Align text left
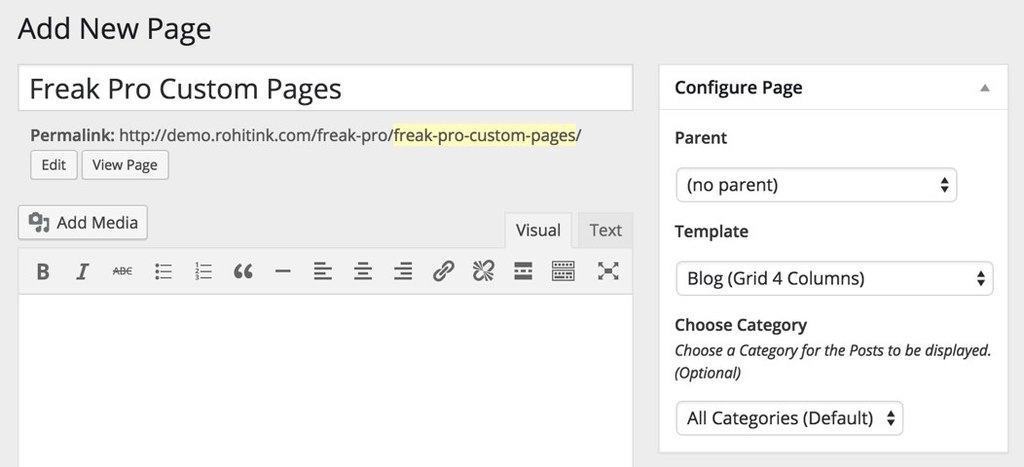1024x467 pixels. (x=323, y=271)
